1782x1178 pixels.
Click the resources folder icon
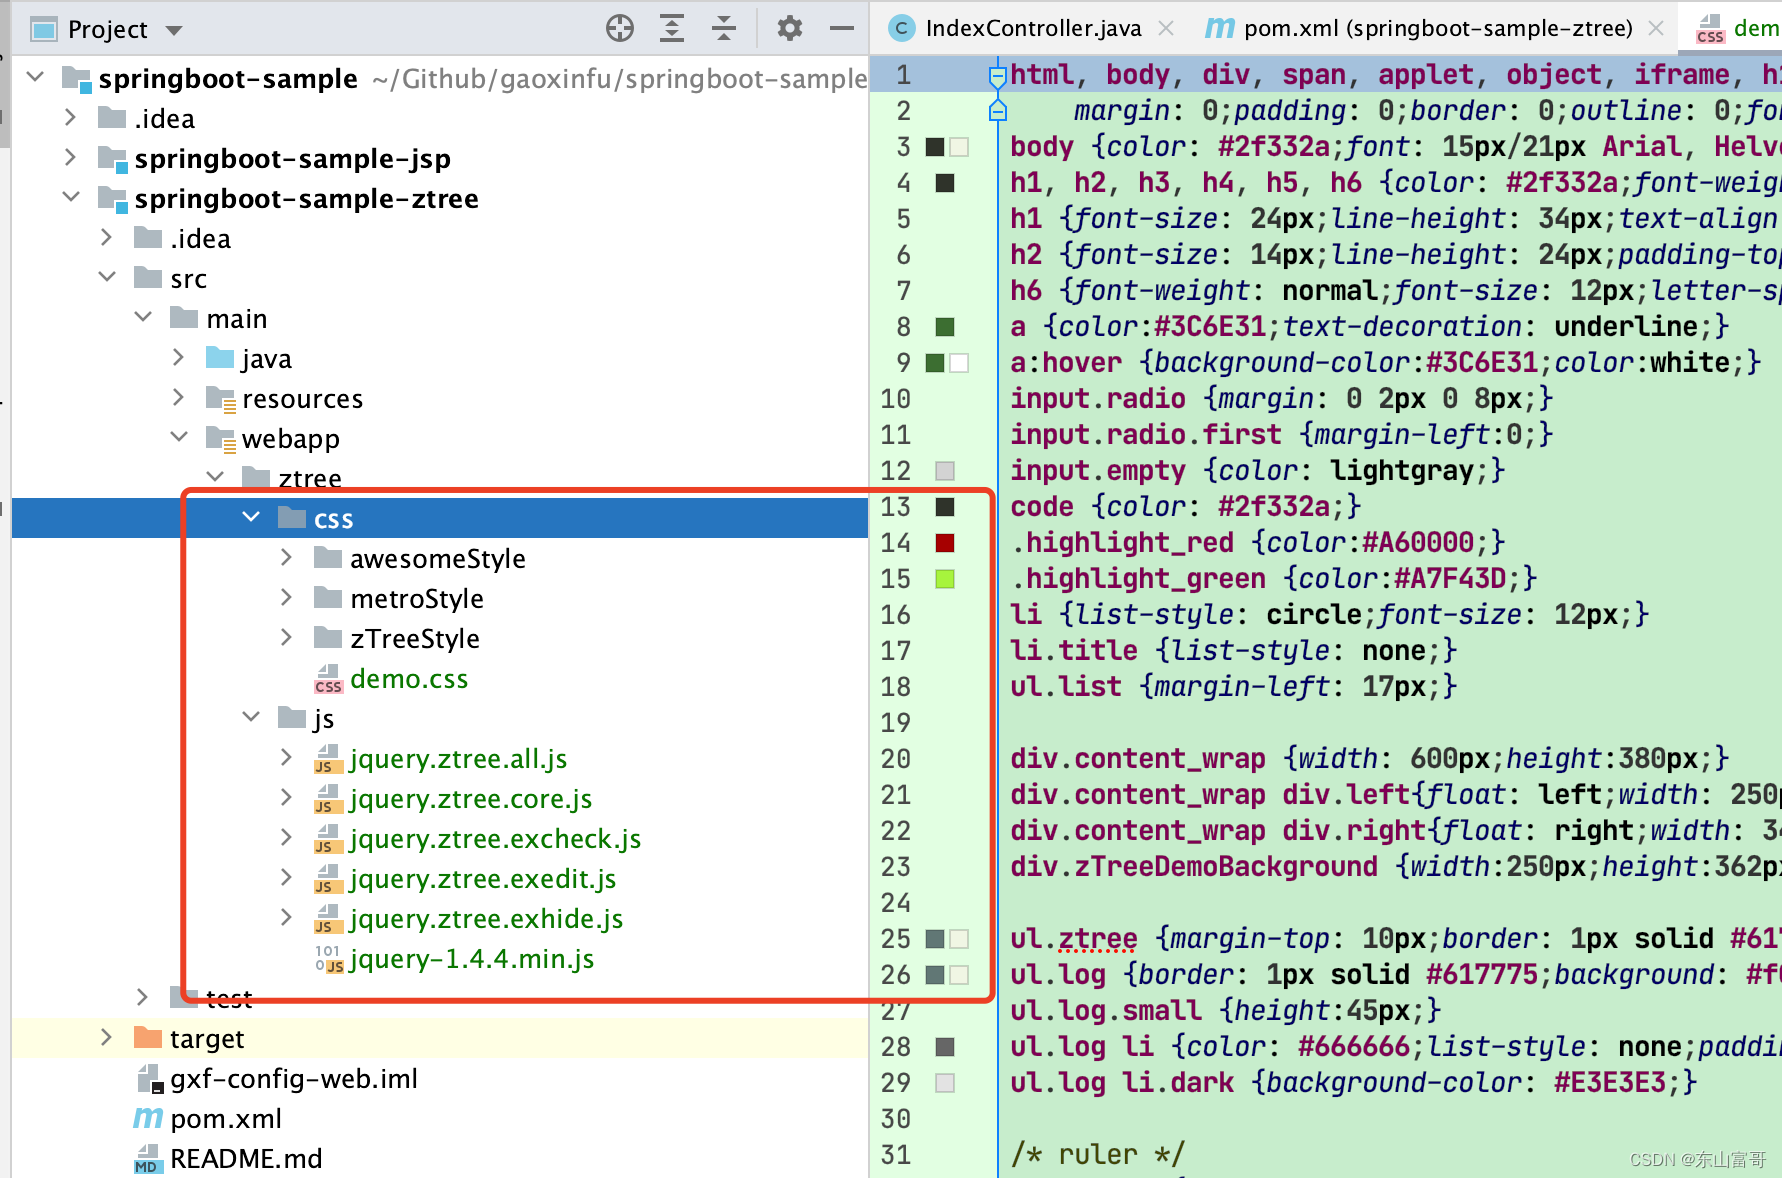point(220,399)
